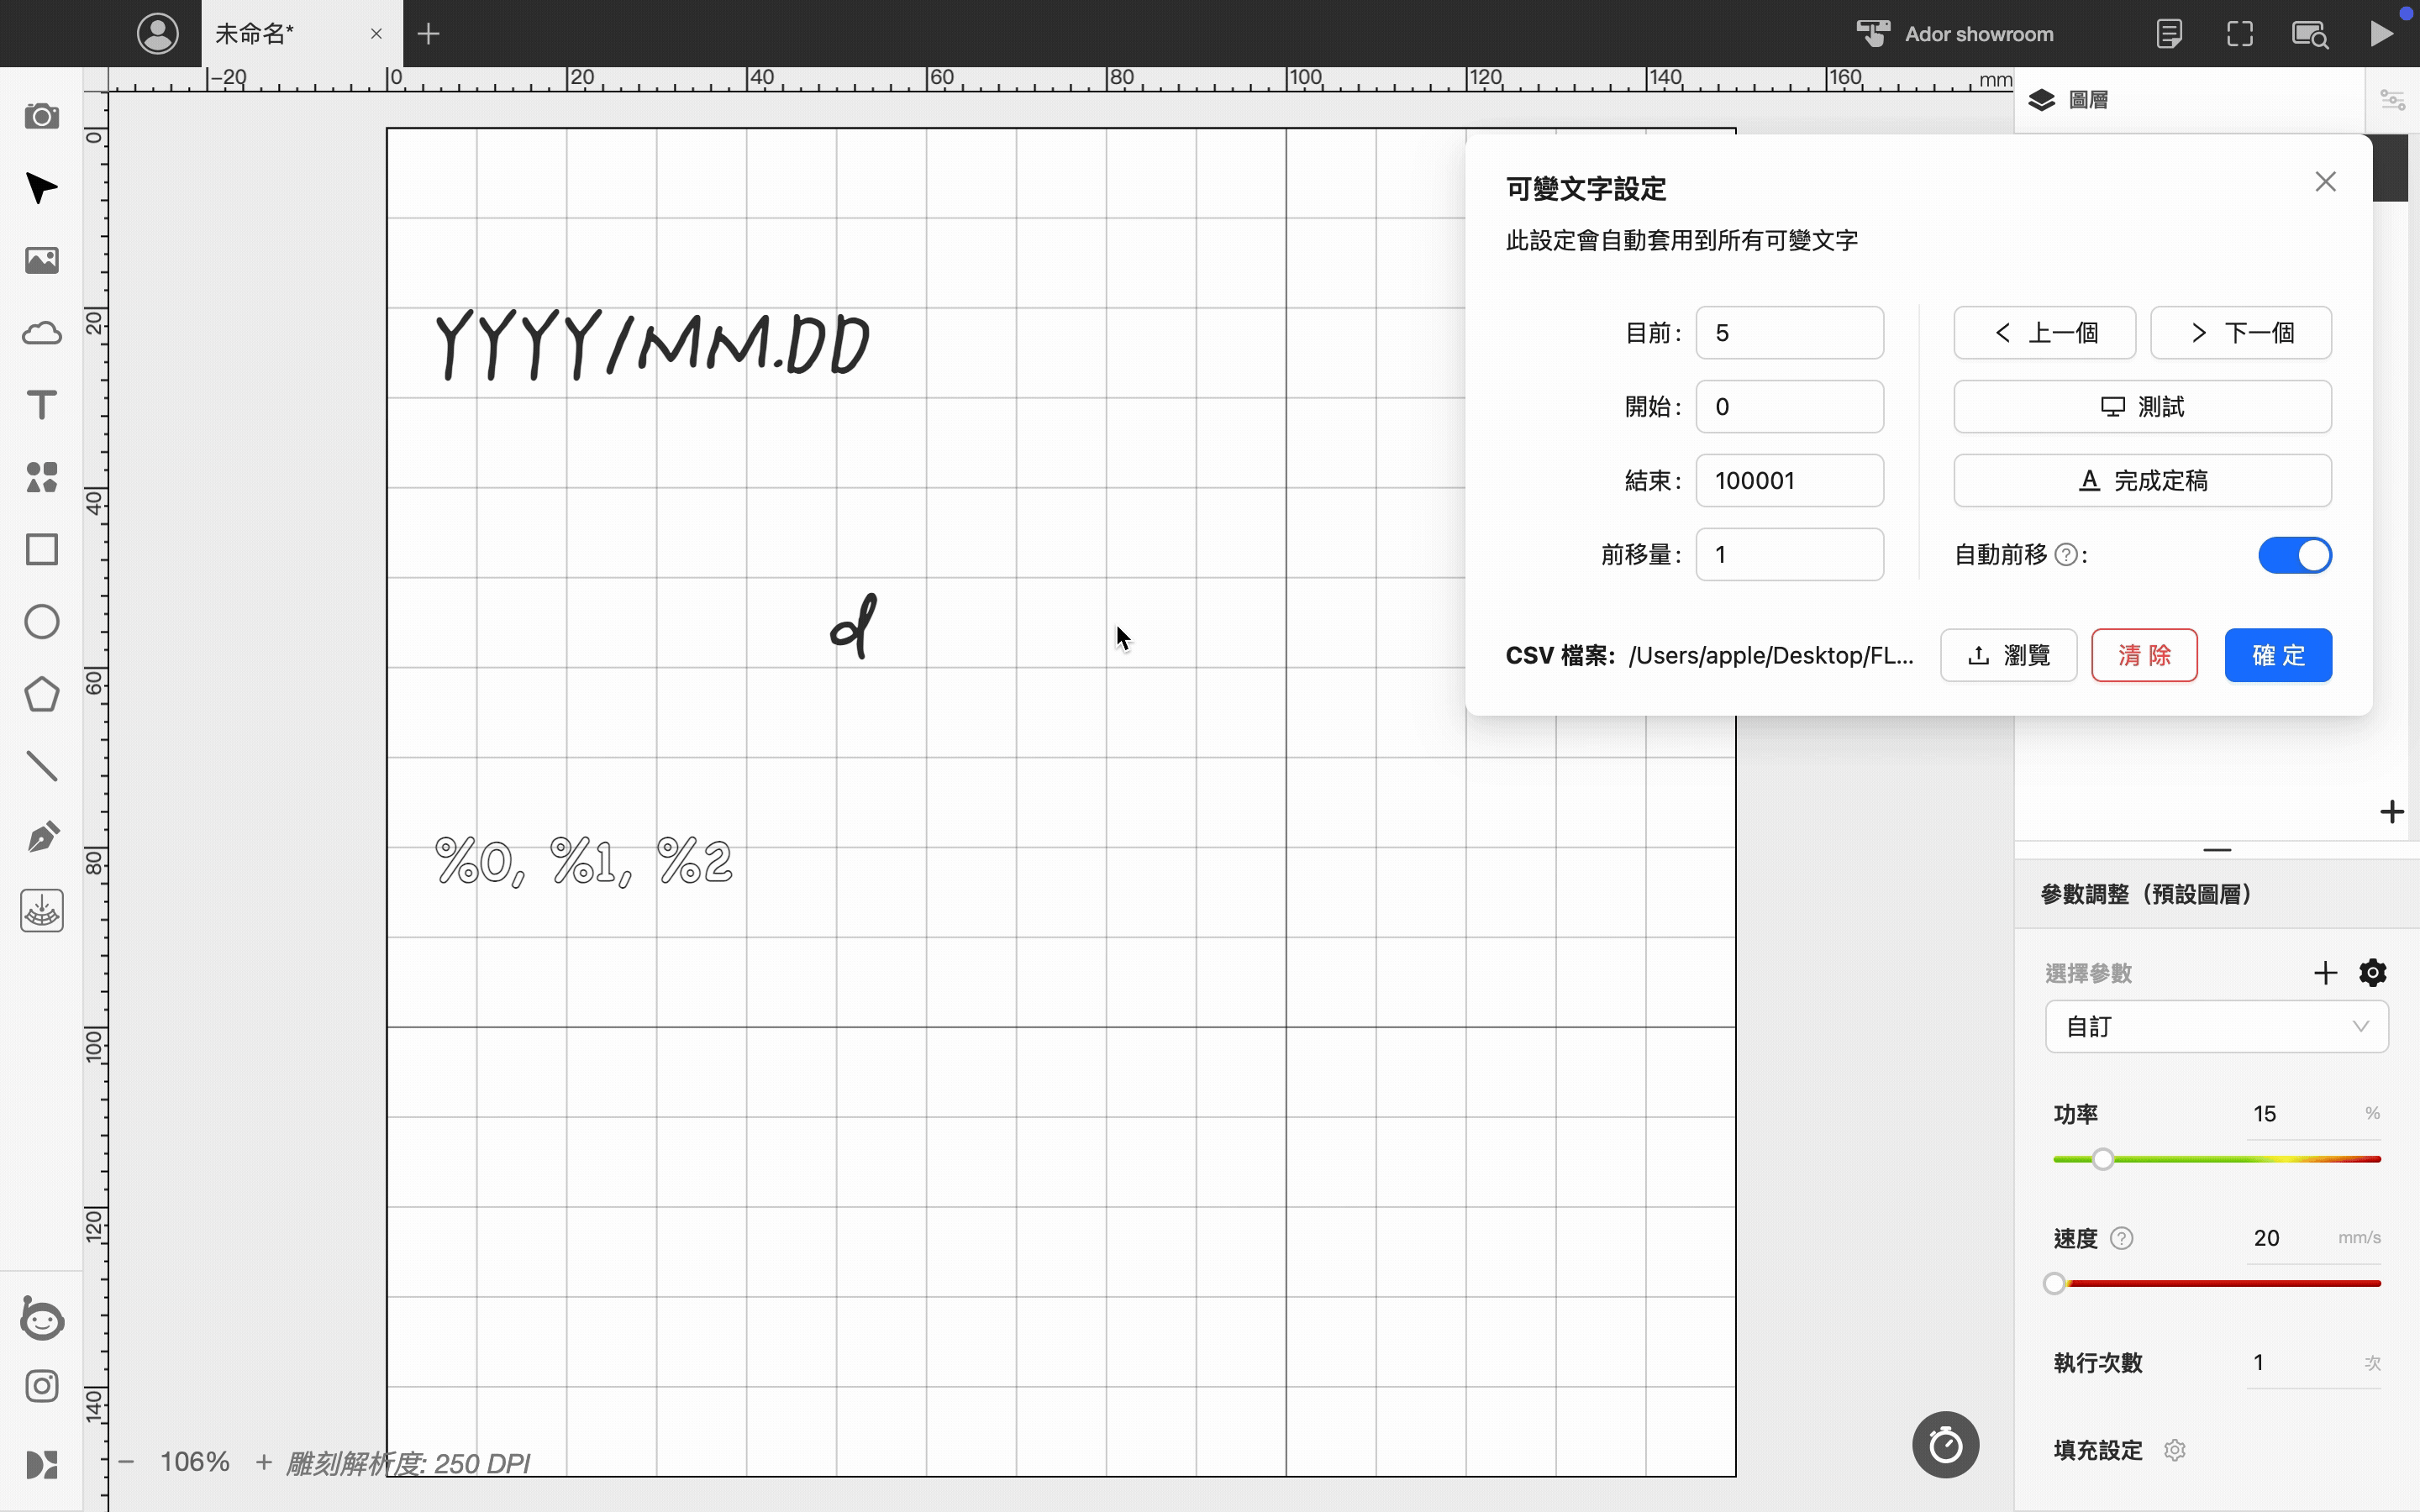Image resolution: width=2420 pixels, height=1512 pixels.
Task: Click the Go play button
Action: [x=2381, y=34]
